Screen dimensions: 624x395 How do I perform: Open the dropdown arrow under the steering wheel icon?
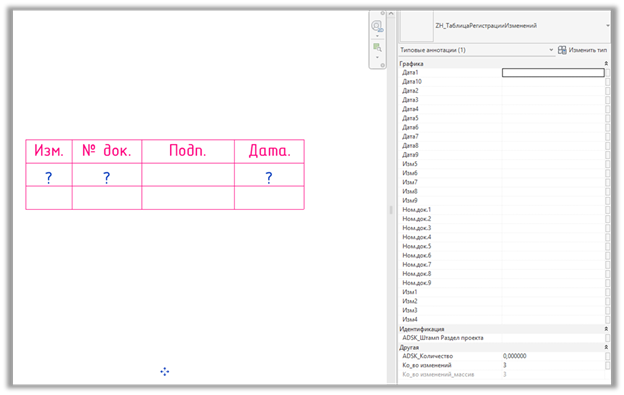(x=377, y=36)
